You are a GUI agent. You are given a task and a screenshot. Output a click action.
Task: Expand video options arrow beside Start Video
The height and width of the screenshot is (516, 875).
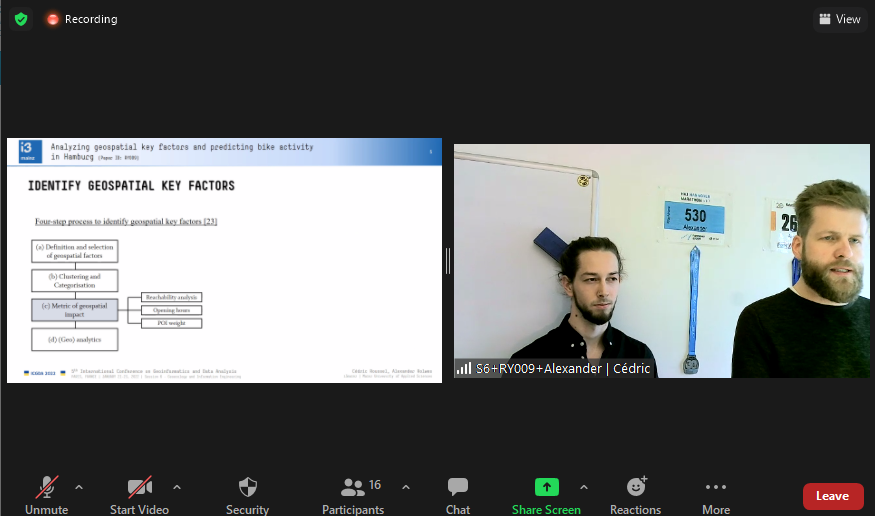(x=177, y=487)
